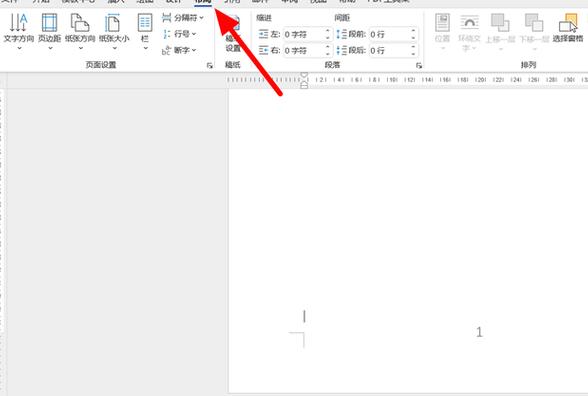The height and width of the screenshot is (396, 588).
Task: Increase the 左 left indent stepper
Action: click(x=327, y=31)
